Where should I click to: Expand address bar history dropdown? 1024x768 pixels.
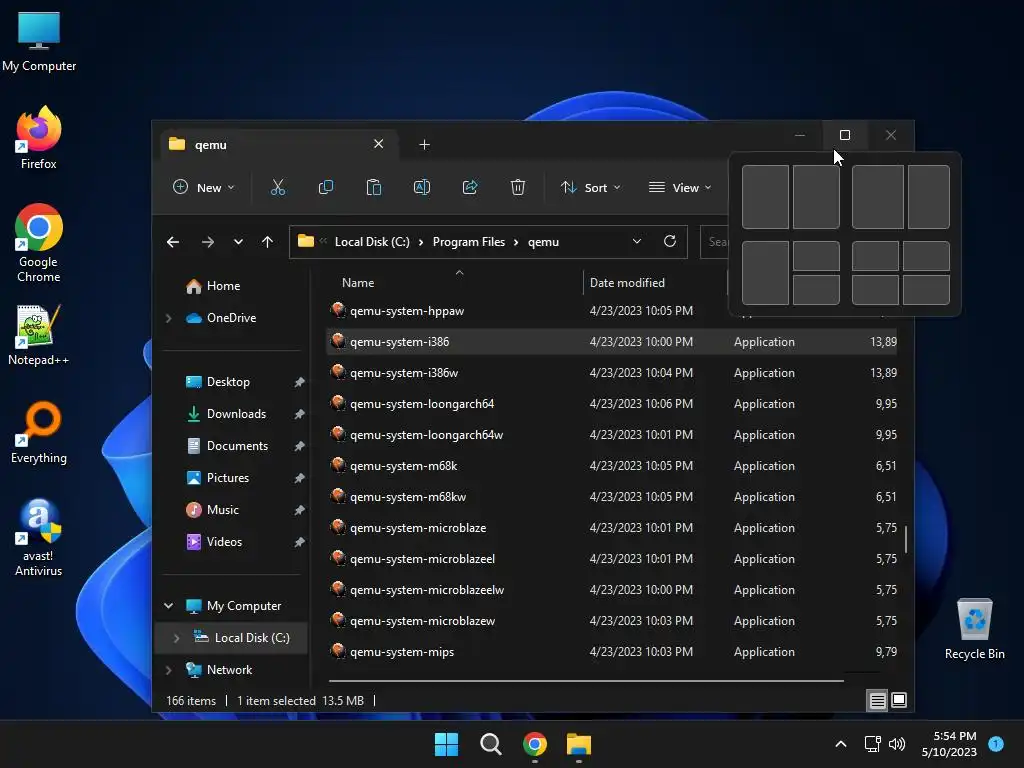pyautogui.click(x=637, y=242)
